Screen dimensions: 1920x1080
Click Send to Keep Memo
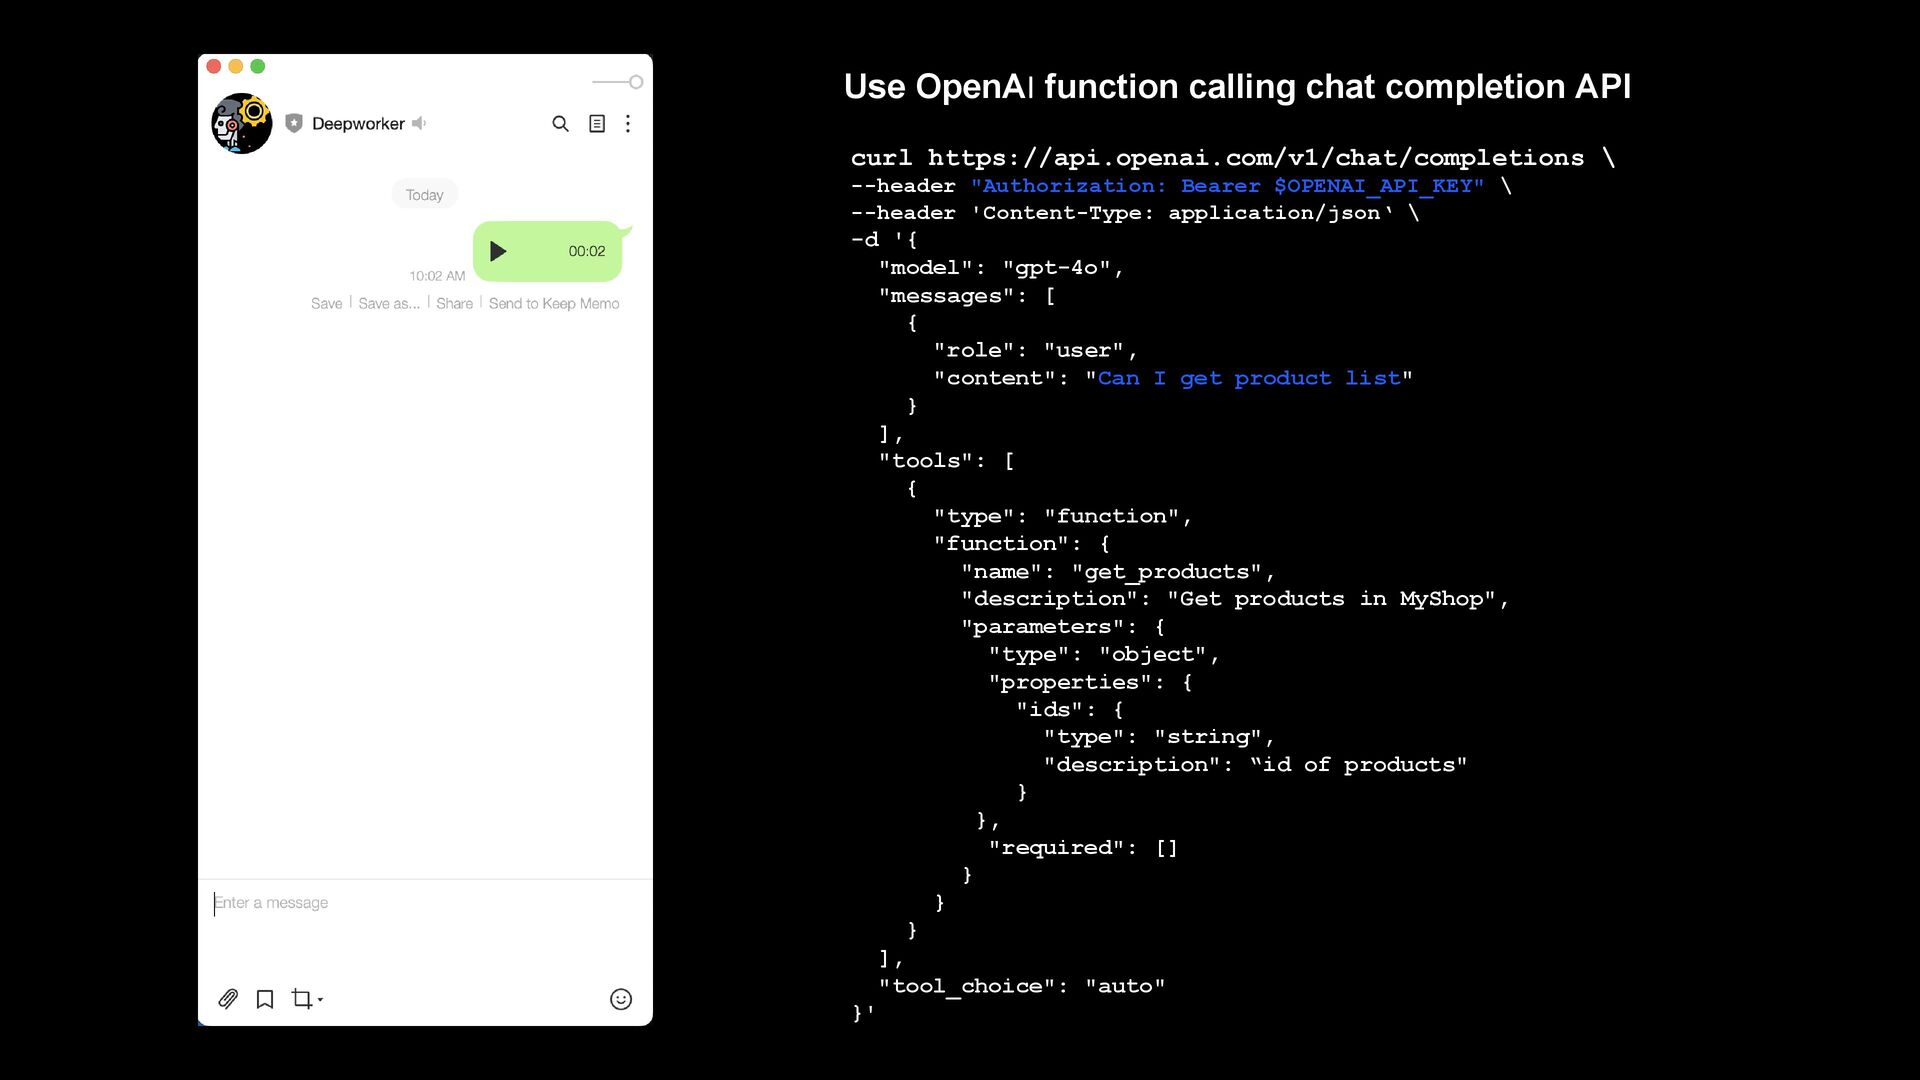554,303
